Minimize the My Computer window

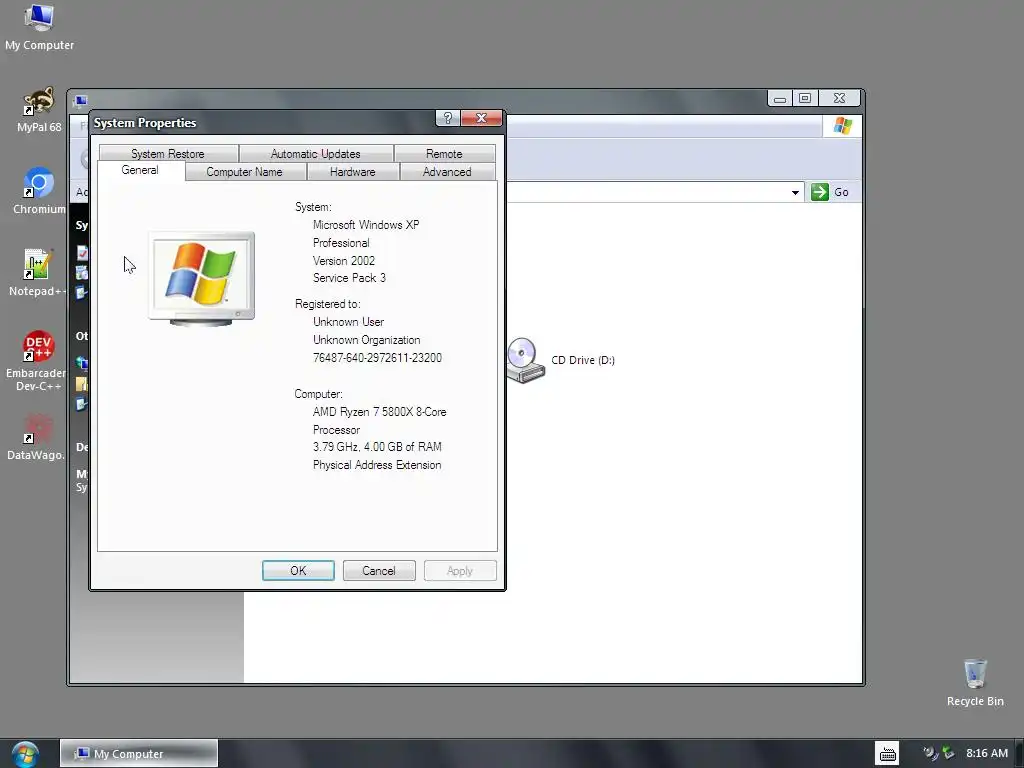[x=780, y=98]
